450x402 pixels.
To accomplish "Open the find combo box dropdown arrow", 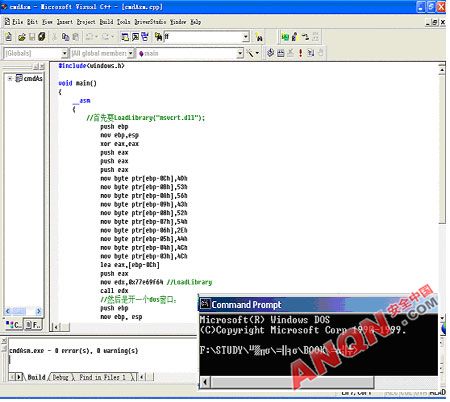I will pos(246,37).
